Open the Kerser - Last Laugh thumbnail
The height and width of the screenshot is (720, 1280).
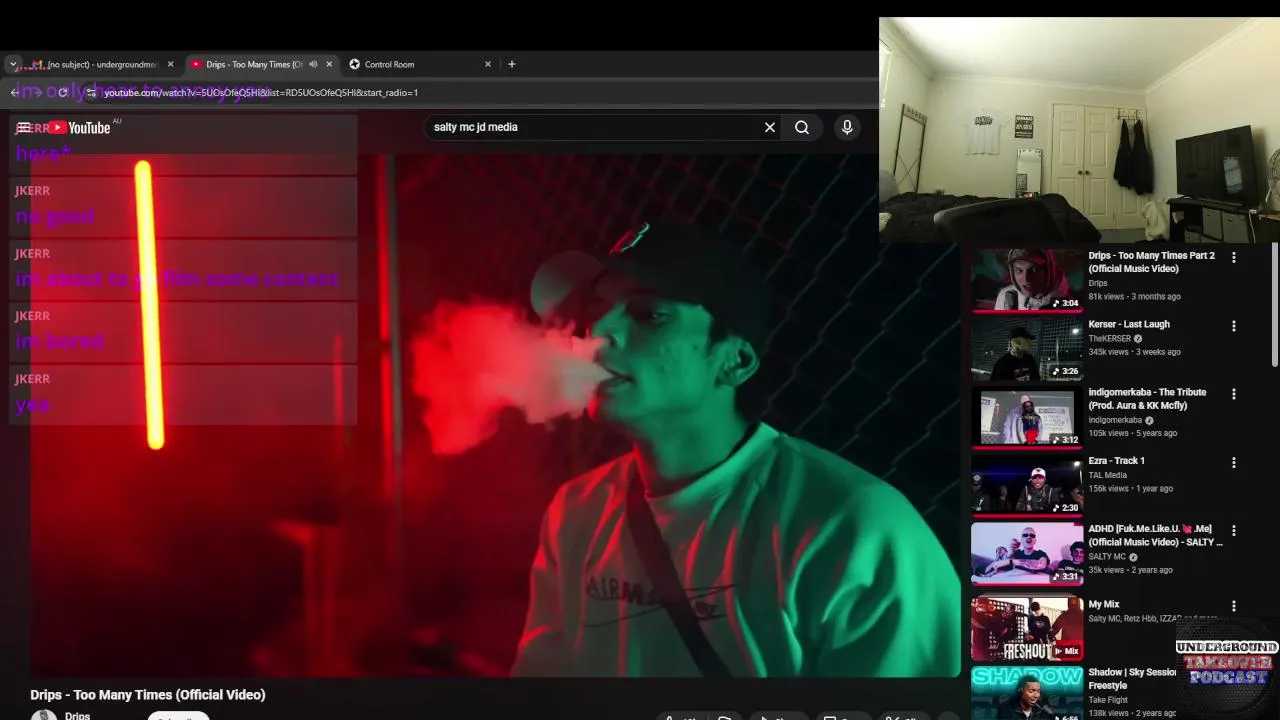coord(1027,349)
